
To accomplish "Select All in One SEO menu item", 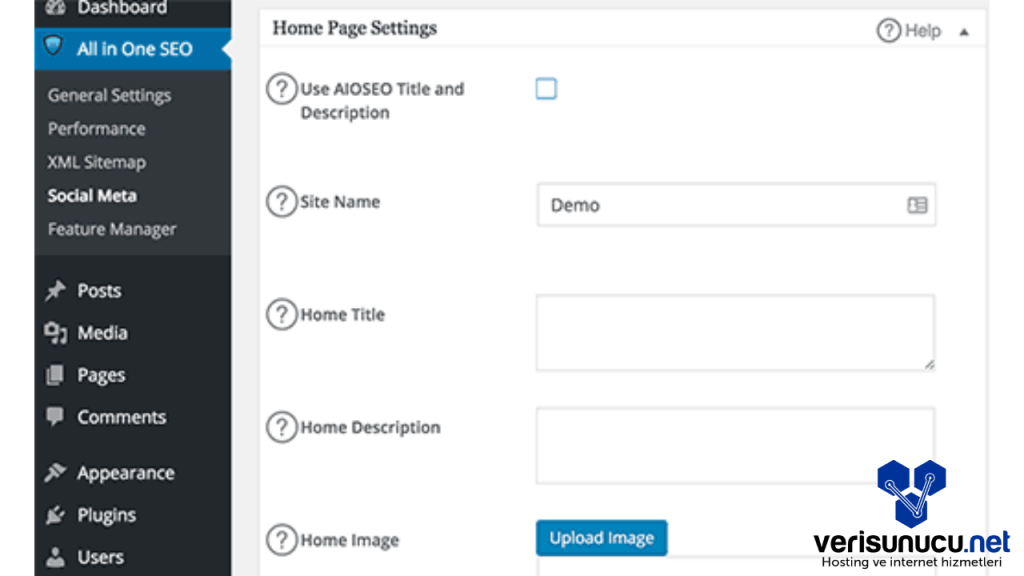I will (x=133, y=48).
